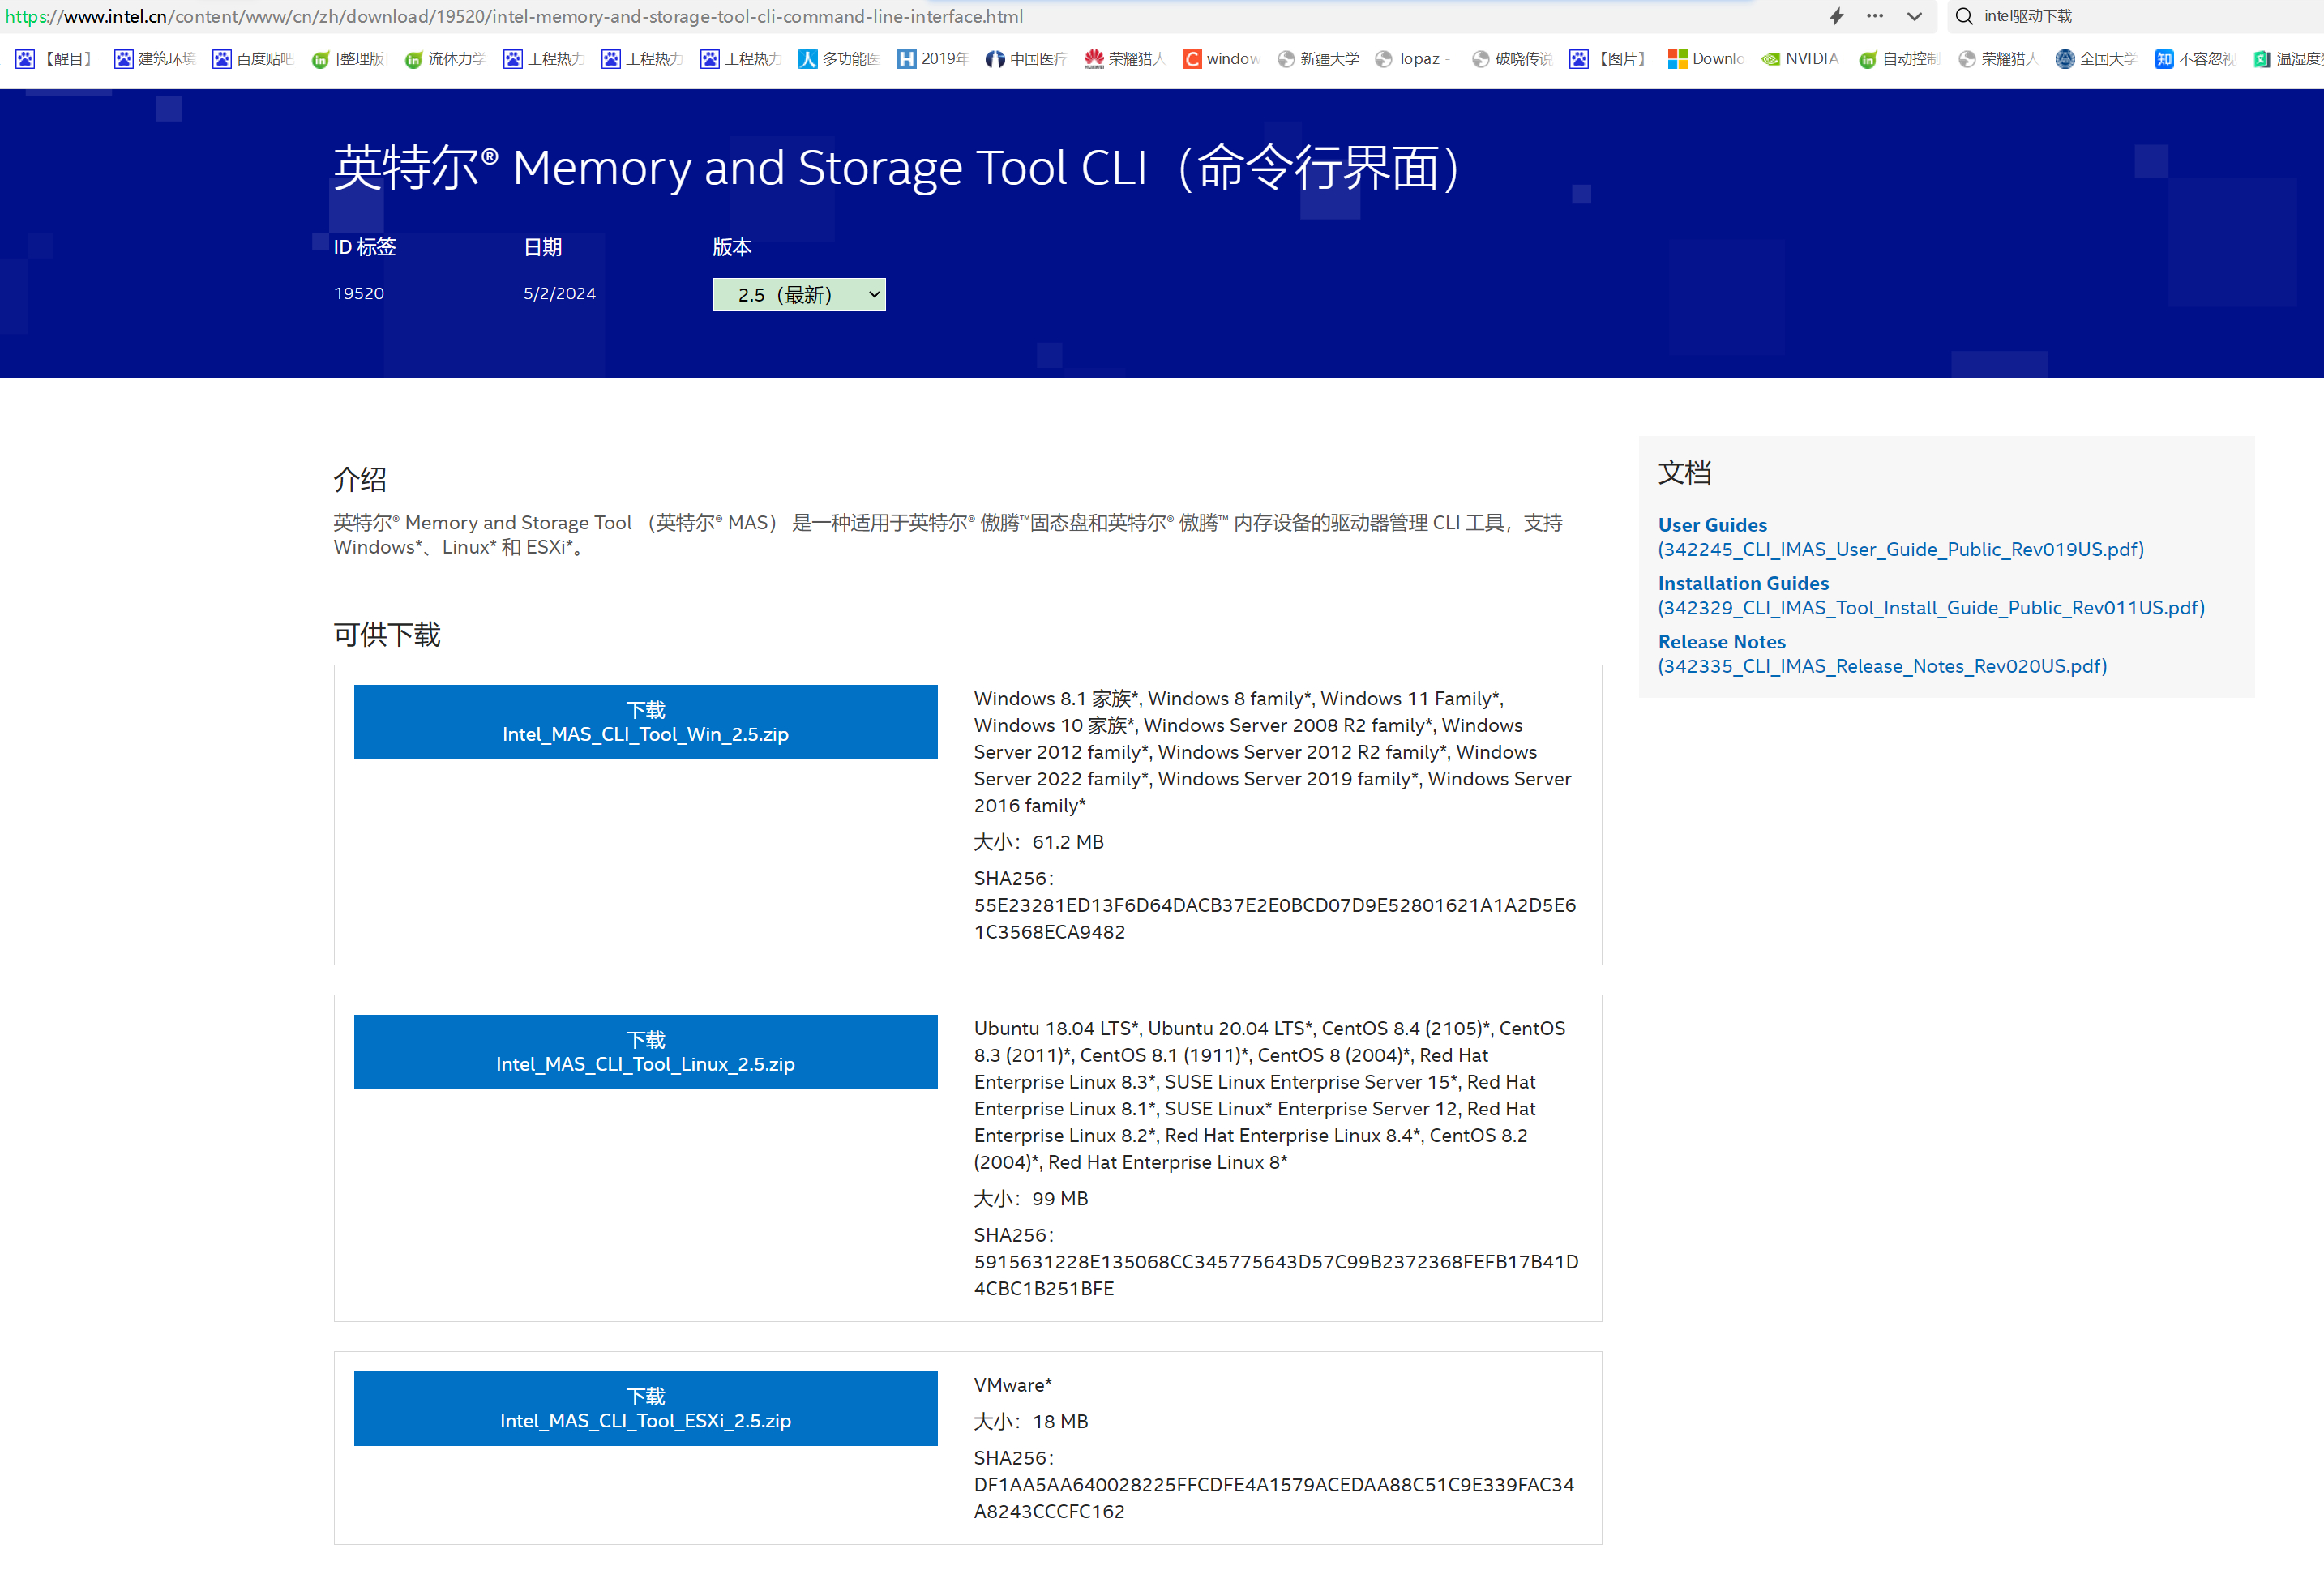
Task: Open the 建筑环境 bookmark
Action: click(x=154, y=59)
